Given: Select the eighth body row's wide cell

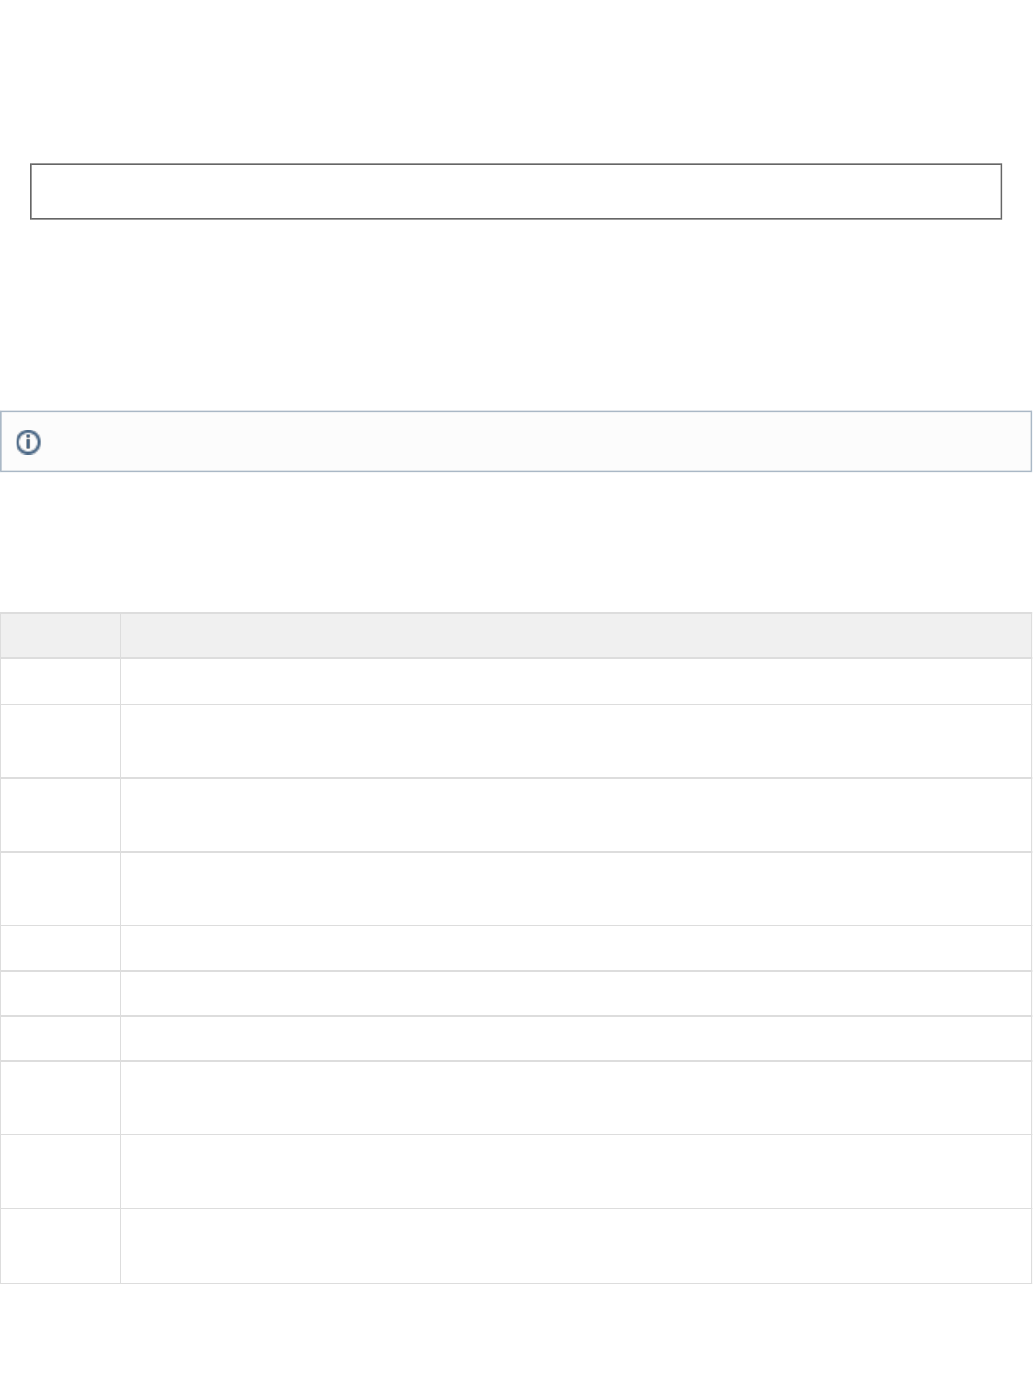Looking at the screenshot, I should [575, 1098].
